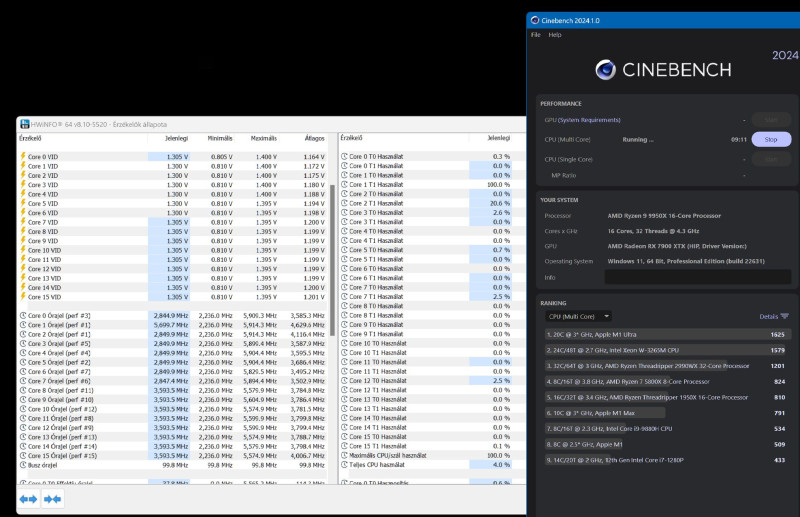The height and width of the screenshot is (517, 800).
Task: Select the Threadripper 2990WX ranking entry
Action: pos(668,366)
